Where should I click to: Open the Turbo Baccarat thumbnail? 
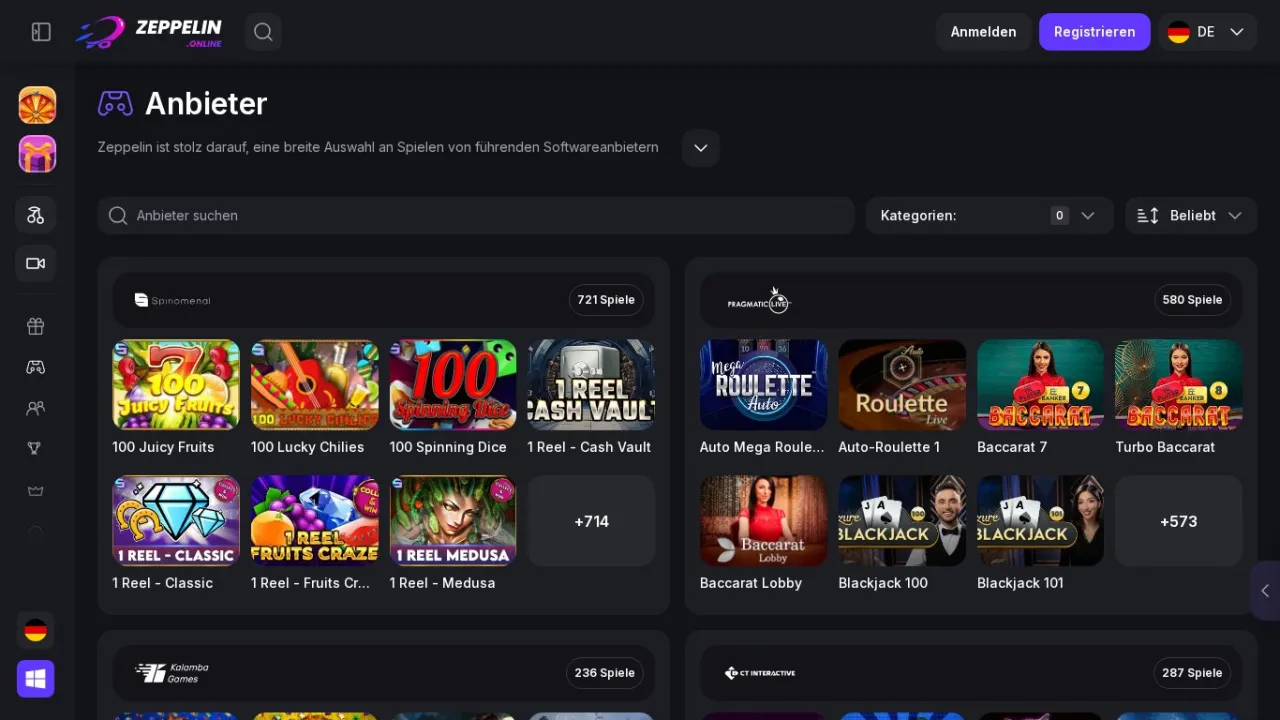click(x=1178, y=385)
